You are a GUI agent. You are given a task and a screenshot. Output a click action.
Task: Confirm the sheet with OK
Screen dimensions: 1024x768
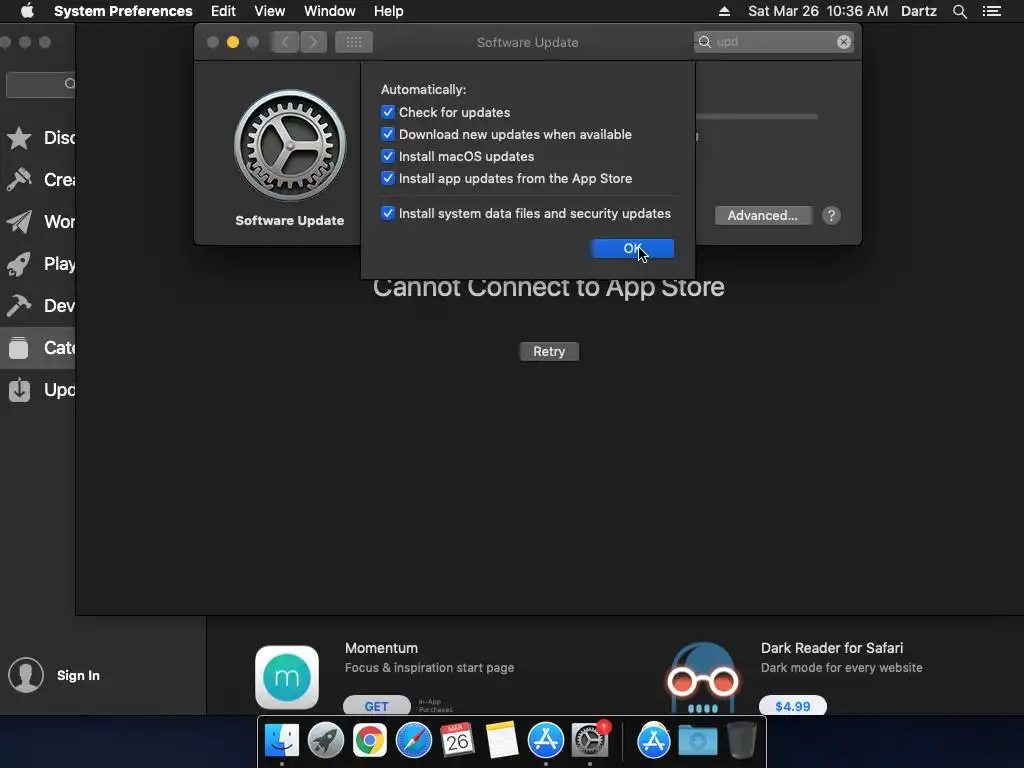point(632,249)
